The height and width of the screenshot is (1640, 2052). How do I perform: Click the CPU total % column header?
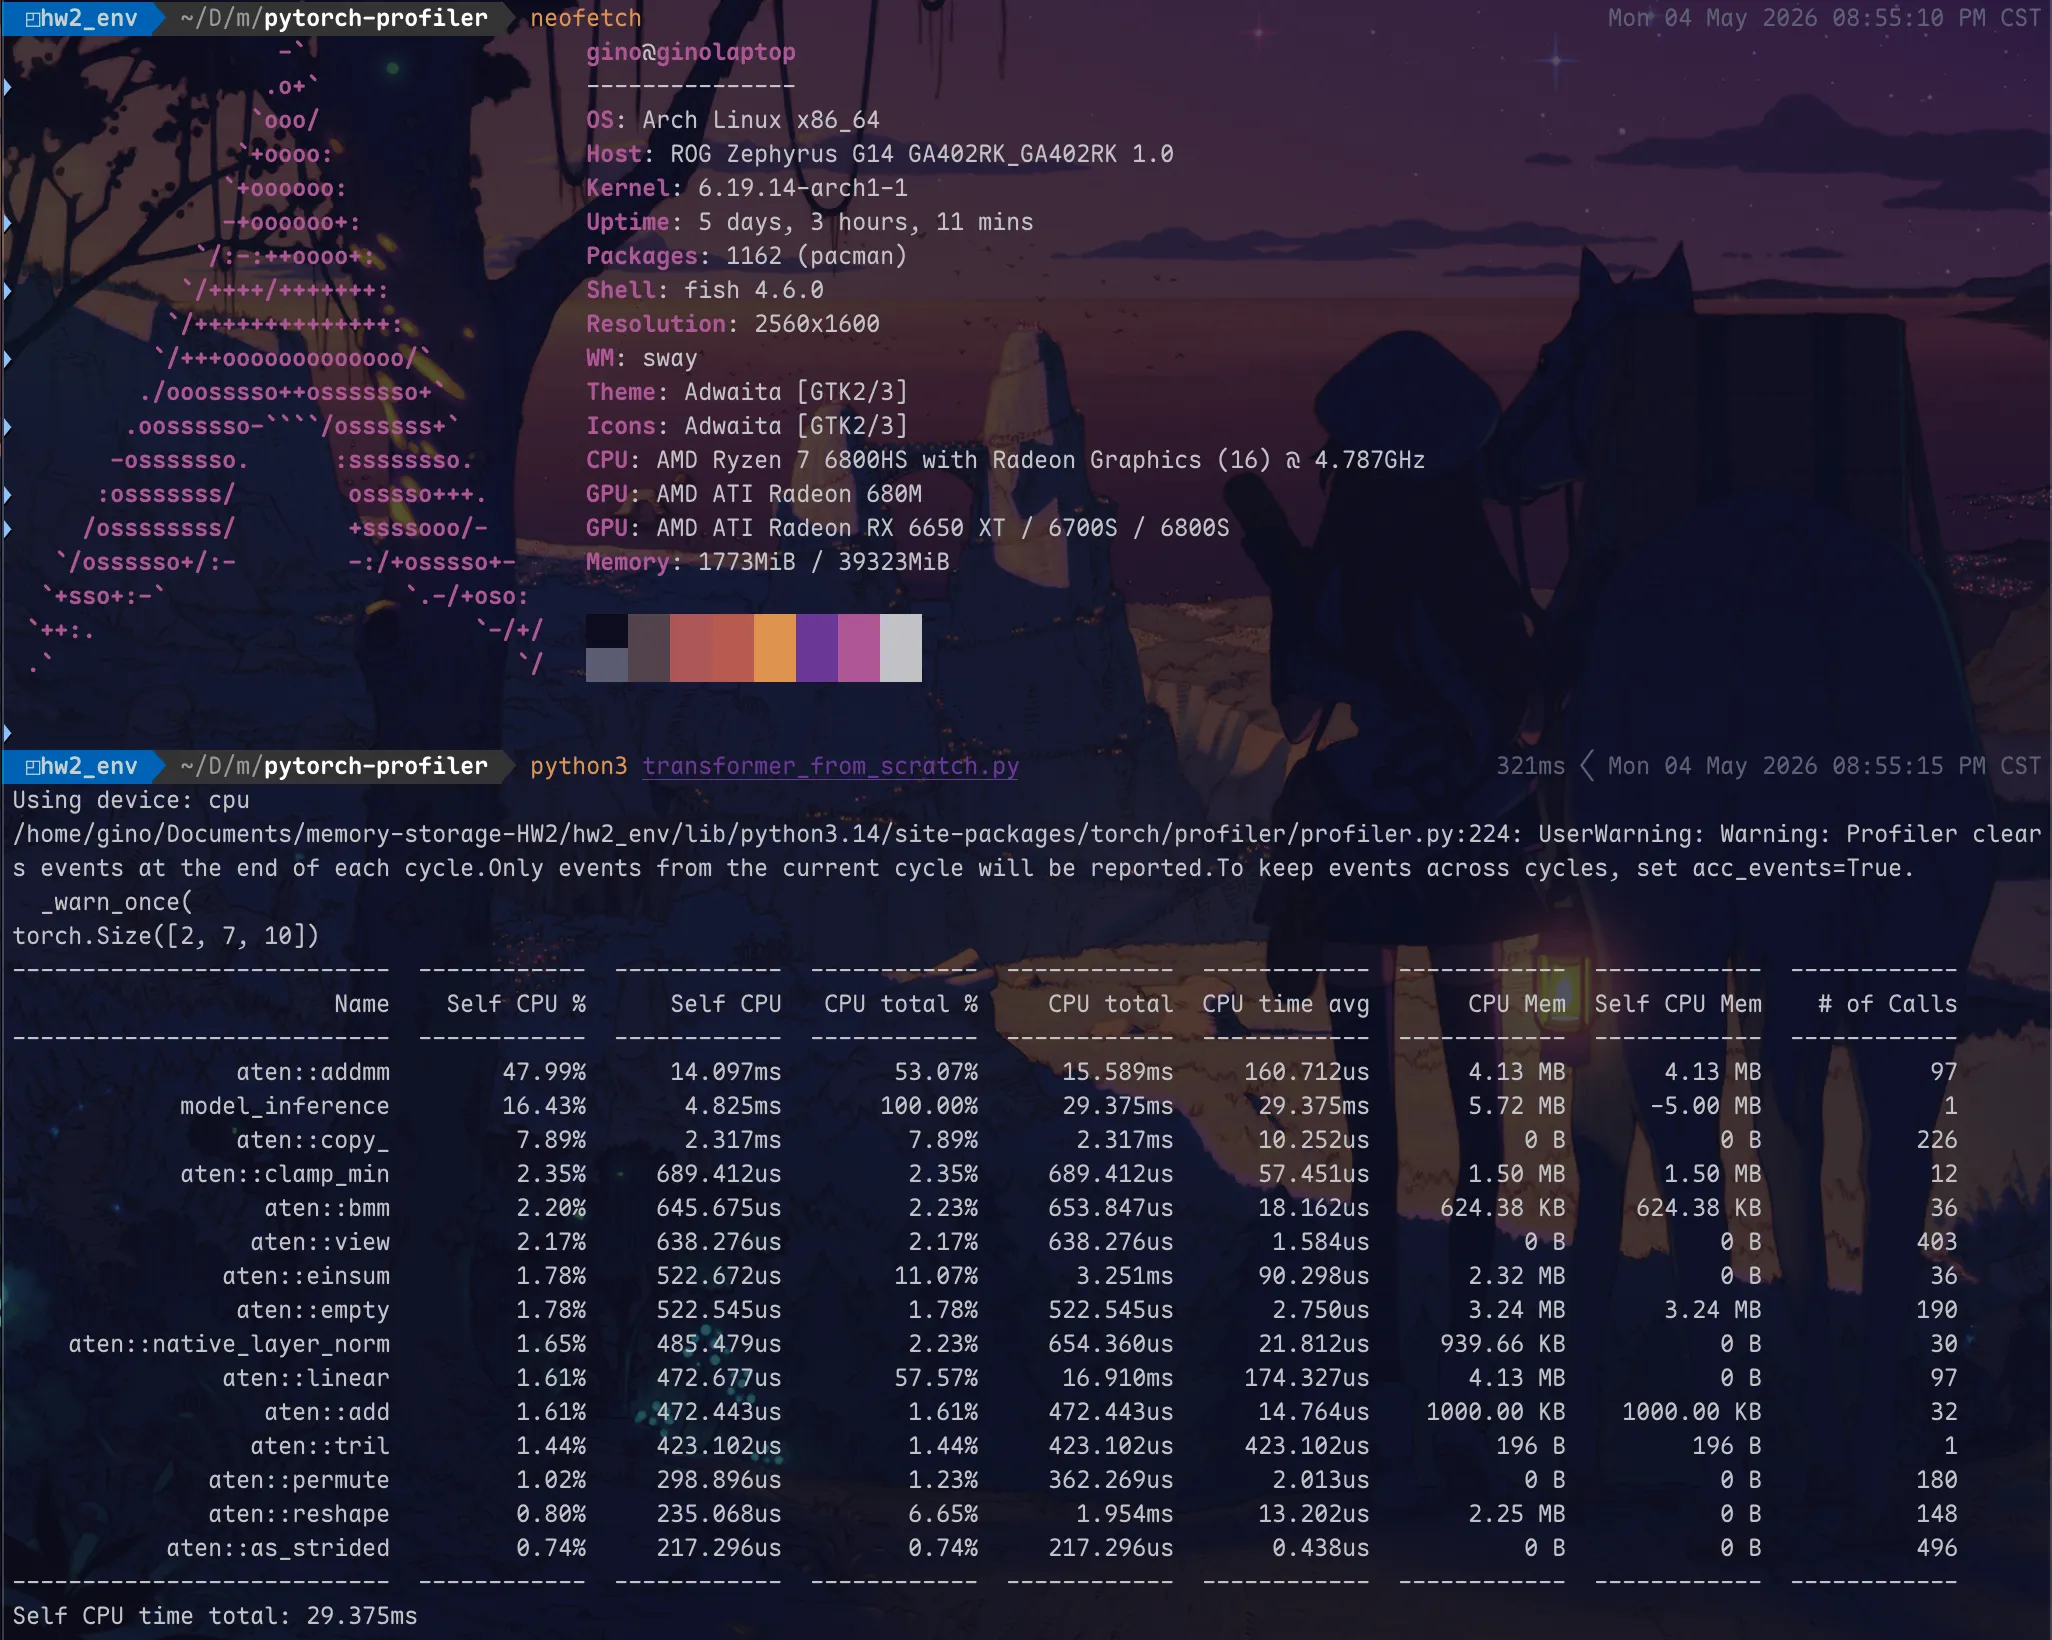(x=901, y=1004)
